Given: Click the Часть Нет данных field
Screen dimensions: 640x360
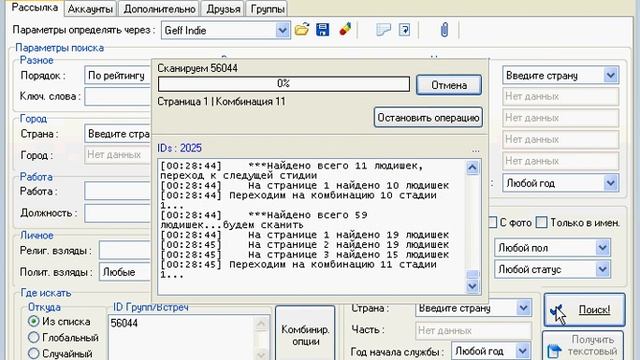Looking at the screenshot, I should tap(473, 330).
